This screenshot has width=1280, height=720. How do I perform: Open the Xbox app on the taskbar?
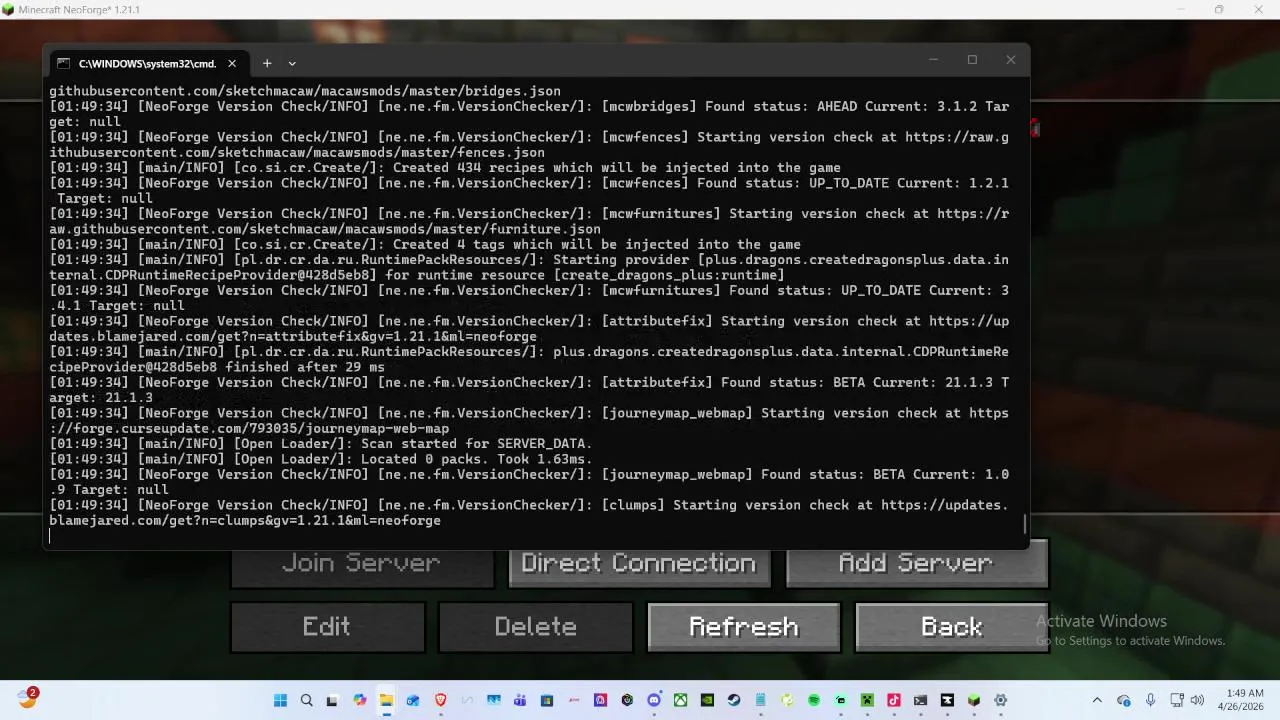click(680, 700)
